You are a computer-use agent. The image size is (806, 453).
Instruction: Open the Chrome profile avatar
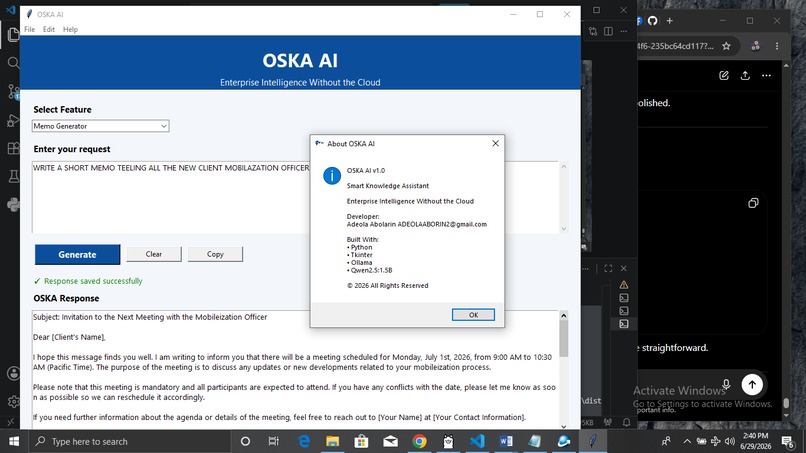point(755,46)
